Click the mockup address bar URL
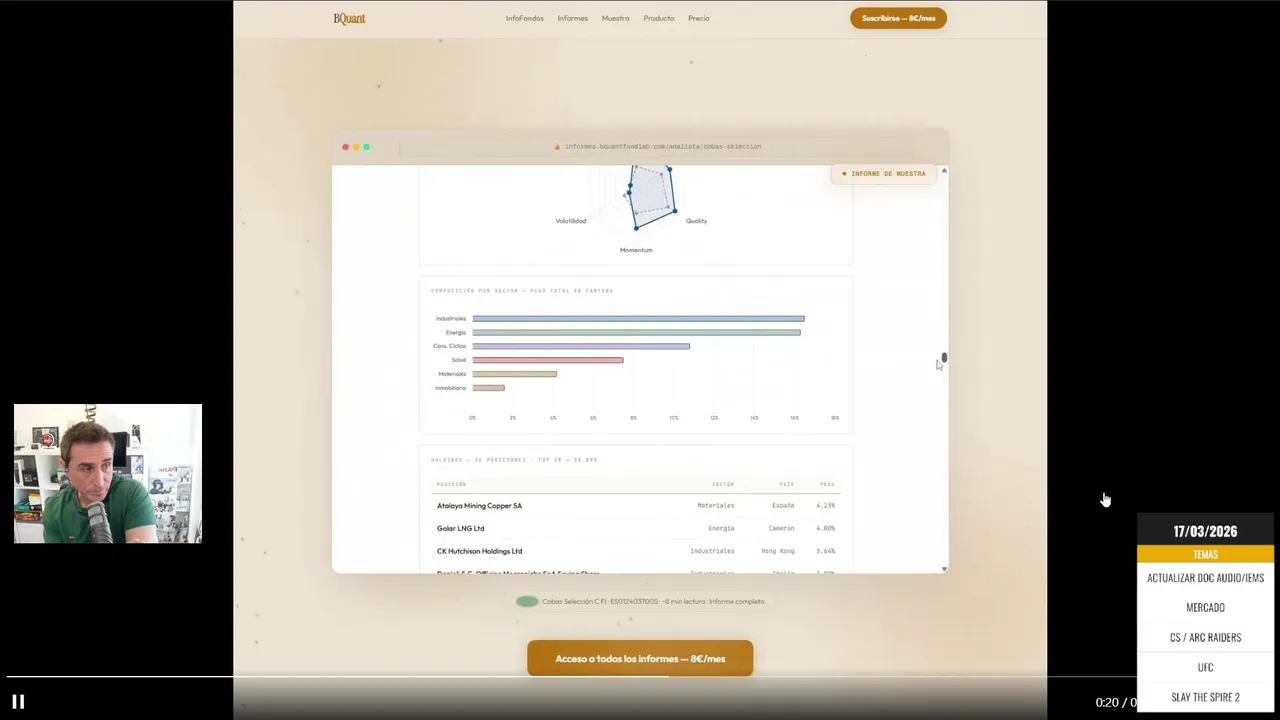This screenshot has height=720, width=1280. click(663, 147)
